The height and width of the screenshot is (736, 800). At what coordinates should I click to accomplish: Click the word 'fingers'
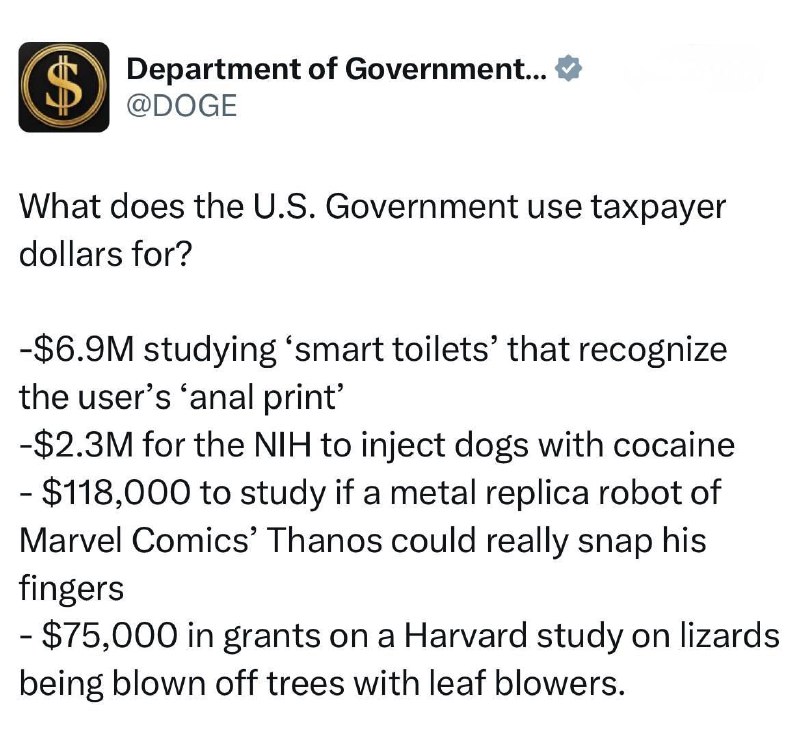pos(71,590)
